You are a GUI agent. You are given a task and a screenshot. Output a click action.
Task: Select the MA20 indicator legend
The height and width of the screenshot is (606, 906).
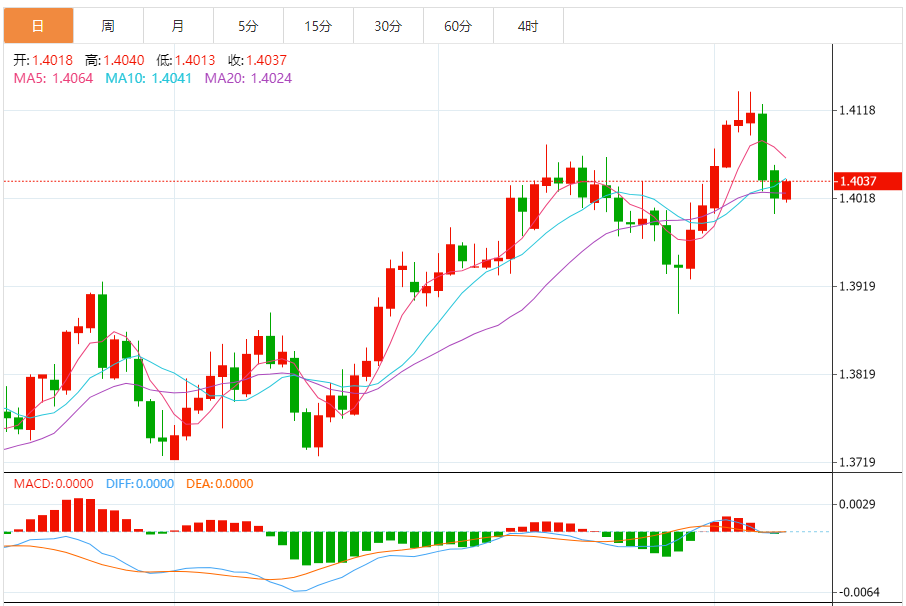248,78
